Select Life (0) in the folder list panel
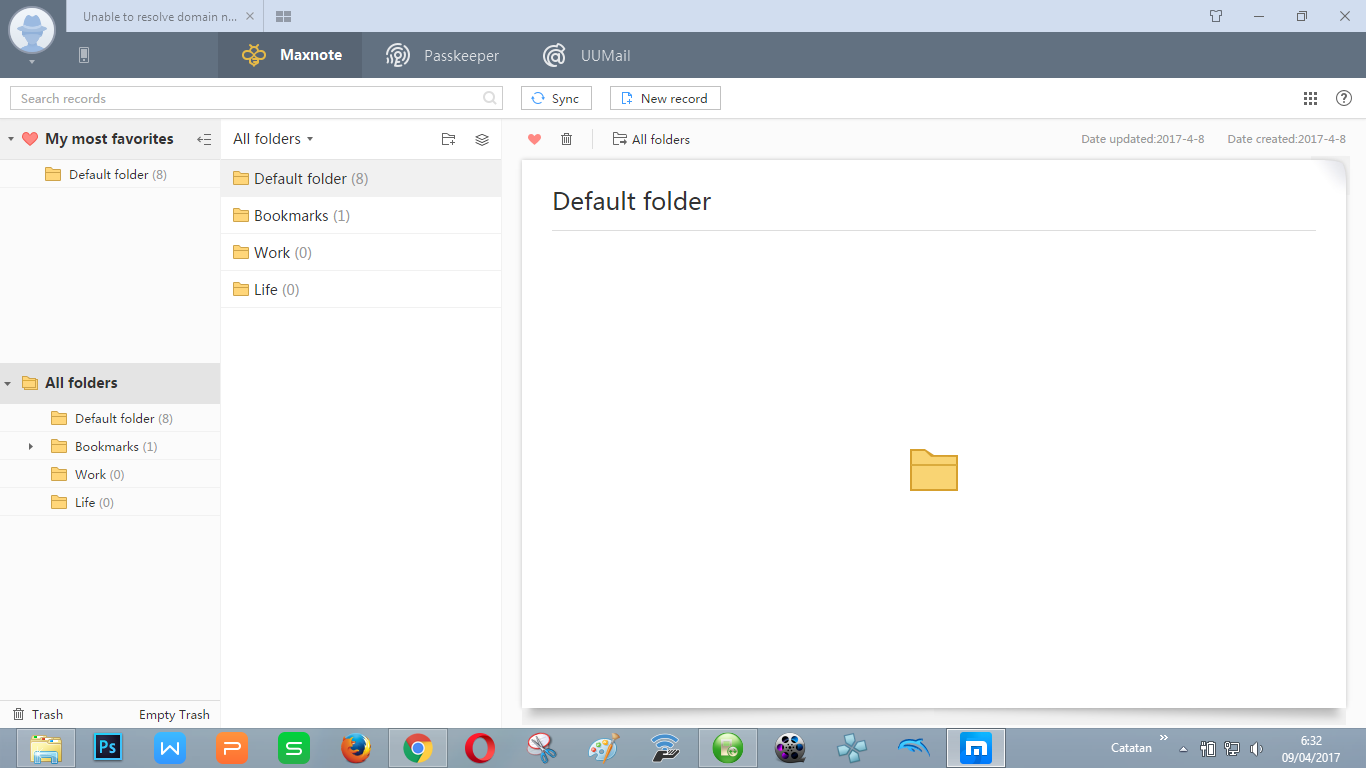Image resolution: width=1366 pixels, height=768 pixels. pyautogui.click(x=361, y=289)
